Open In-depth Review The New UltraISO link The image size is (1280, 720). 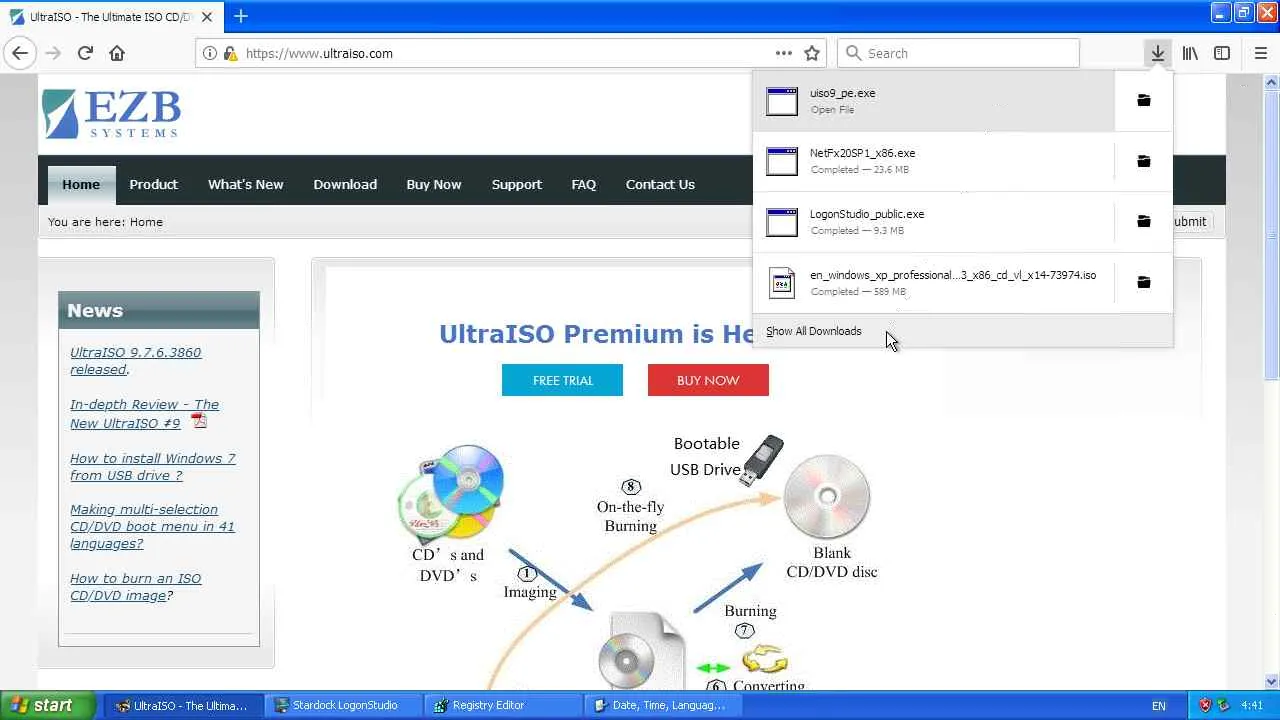point(144,414)
